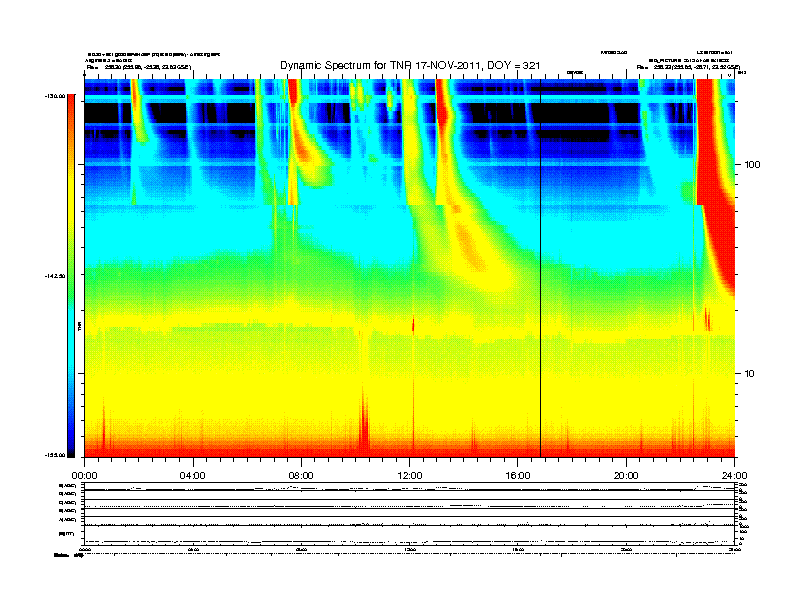This screenshot has width=792, height=612.
Task: Select the 20:00 tick label under the spectrum
Action: tap(626, 476)
